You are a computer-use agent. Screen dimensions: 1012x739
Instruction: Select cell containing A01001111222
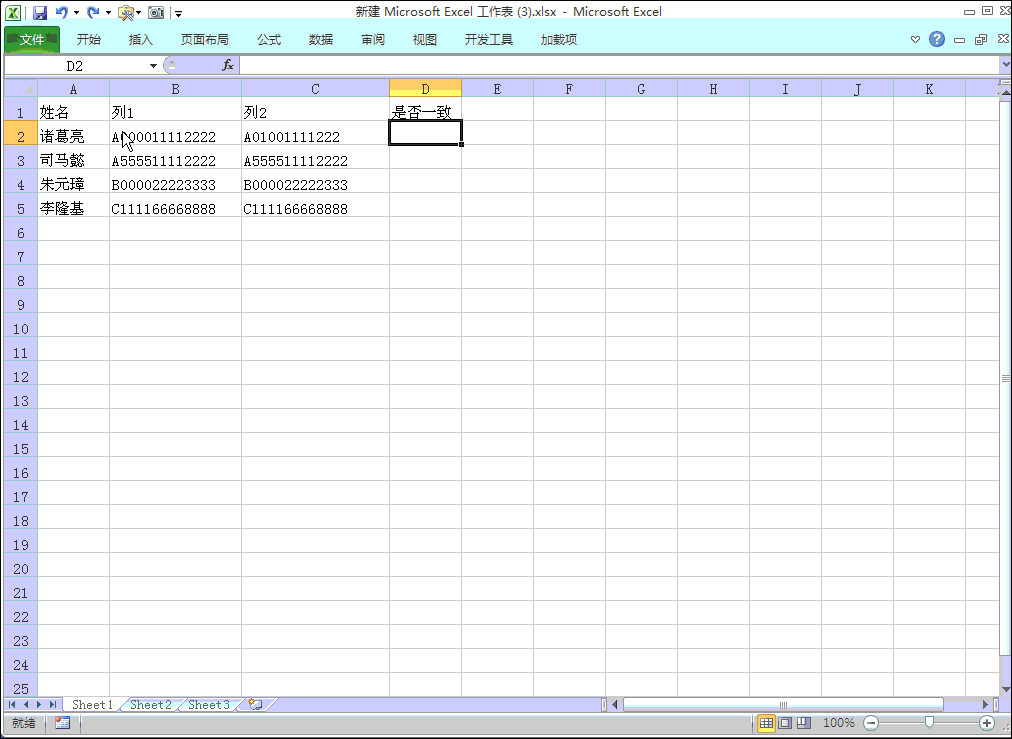click(x=316, y=133)
